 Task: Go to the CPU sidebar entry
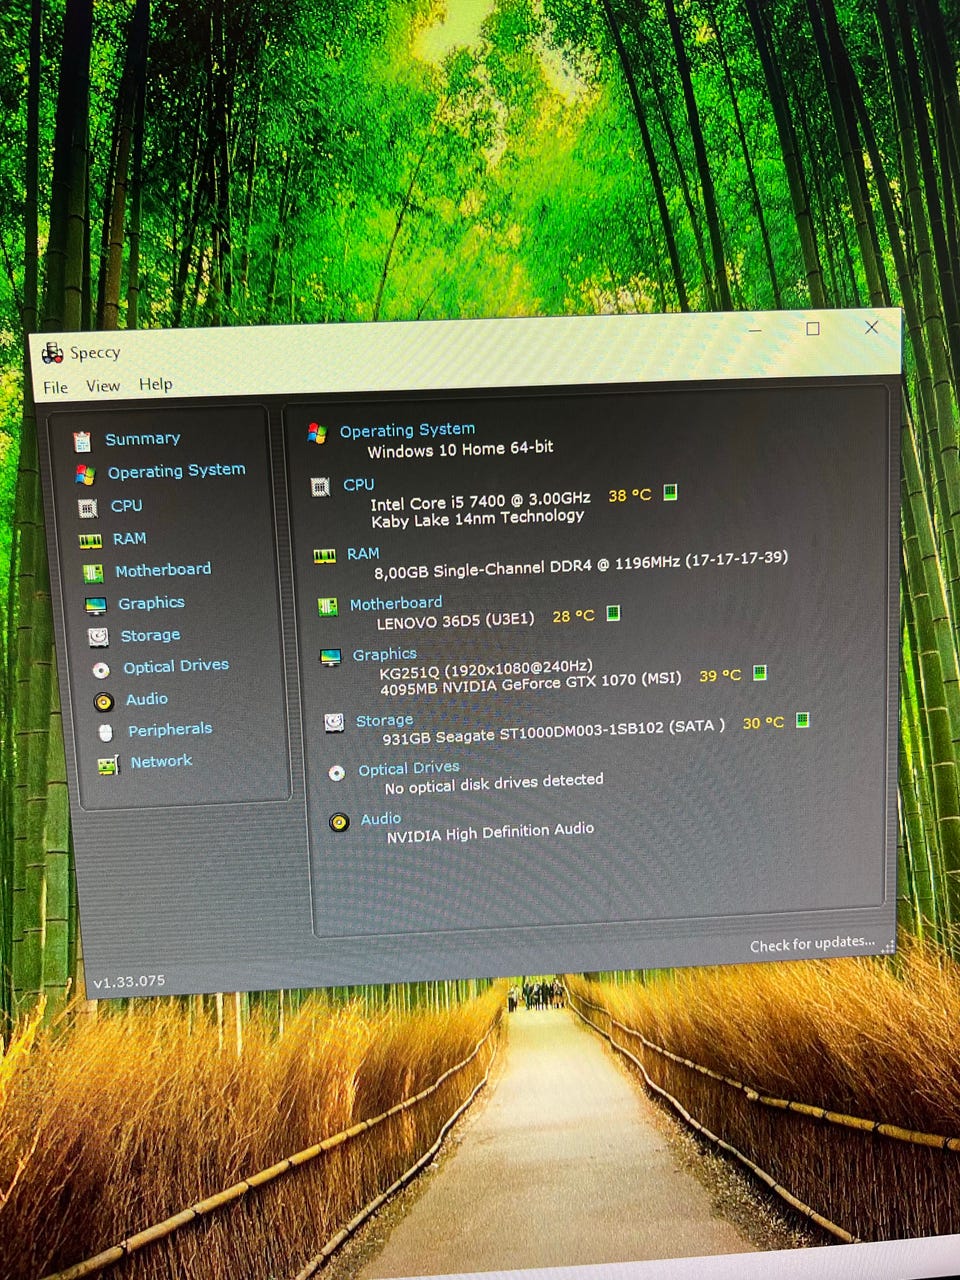tap(126, 505)
